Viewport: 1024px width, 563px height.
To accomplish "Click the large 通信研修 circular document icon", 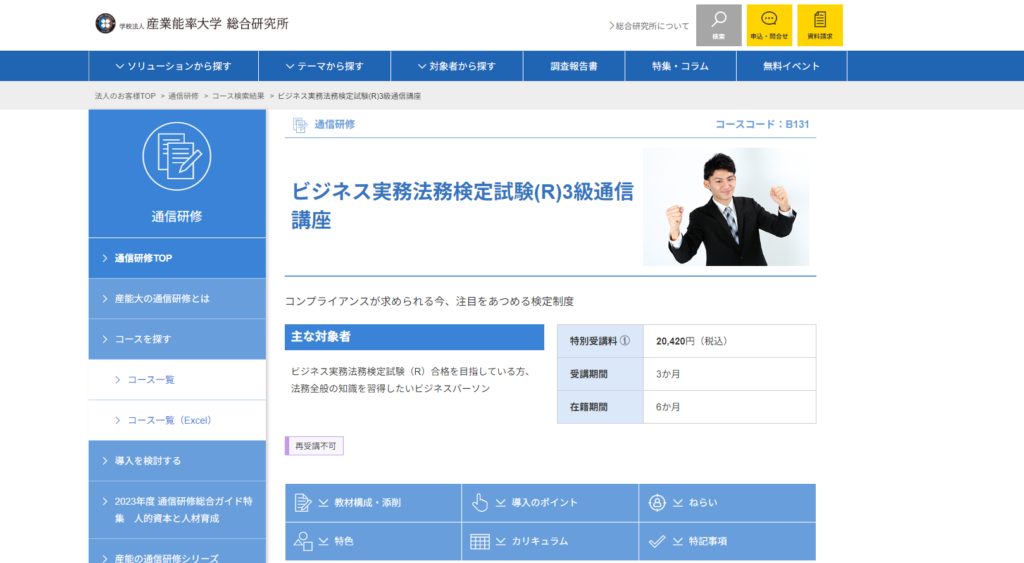I will [x=177, y=157].
